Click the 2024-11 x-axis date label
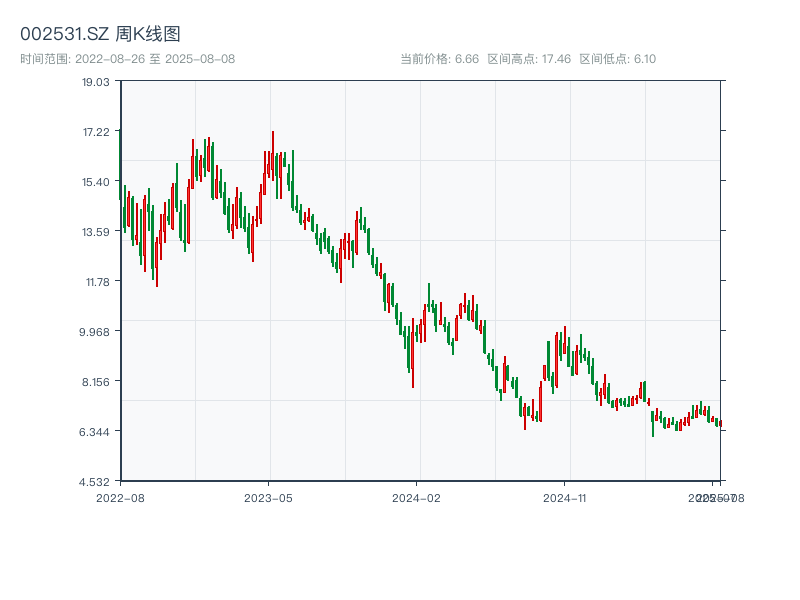Image resolution: width=800 pixels, height=600 pixels. pos(565,497)
